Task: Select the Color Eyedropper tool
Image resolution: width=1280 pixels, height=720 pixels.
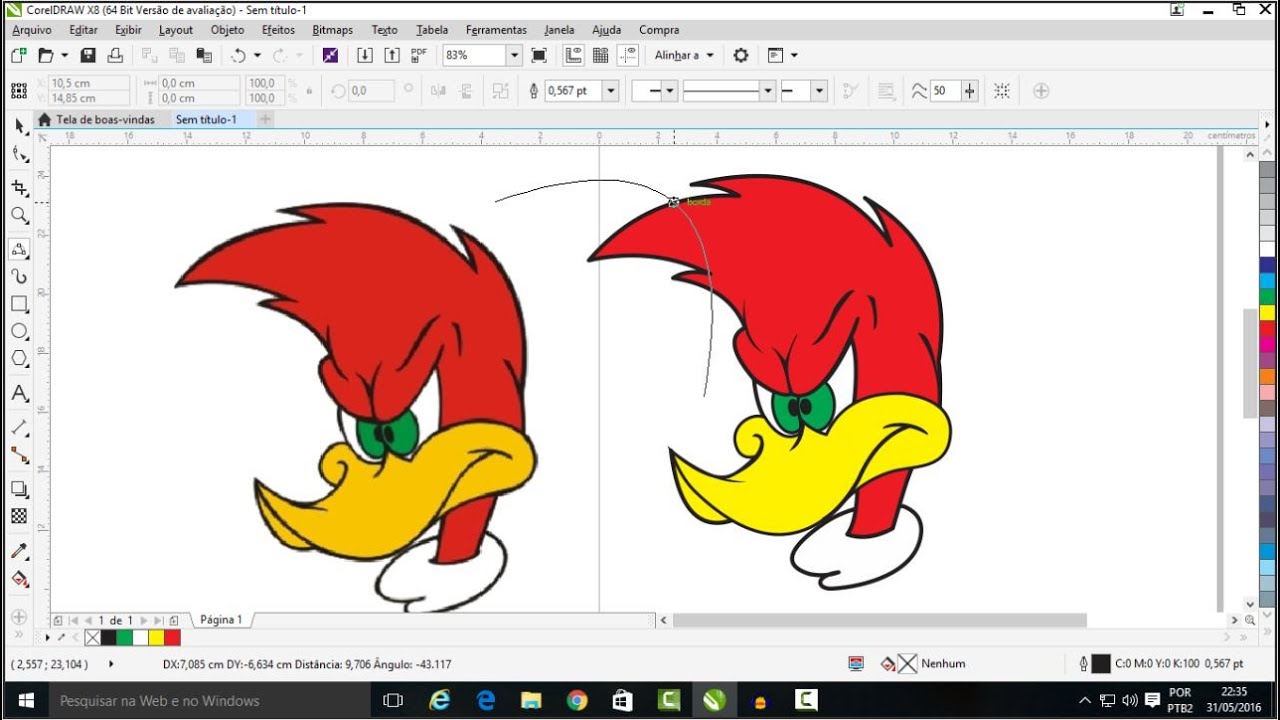Action: tap(19, 551)
